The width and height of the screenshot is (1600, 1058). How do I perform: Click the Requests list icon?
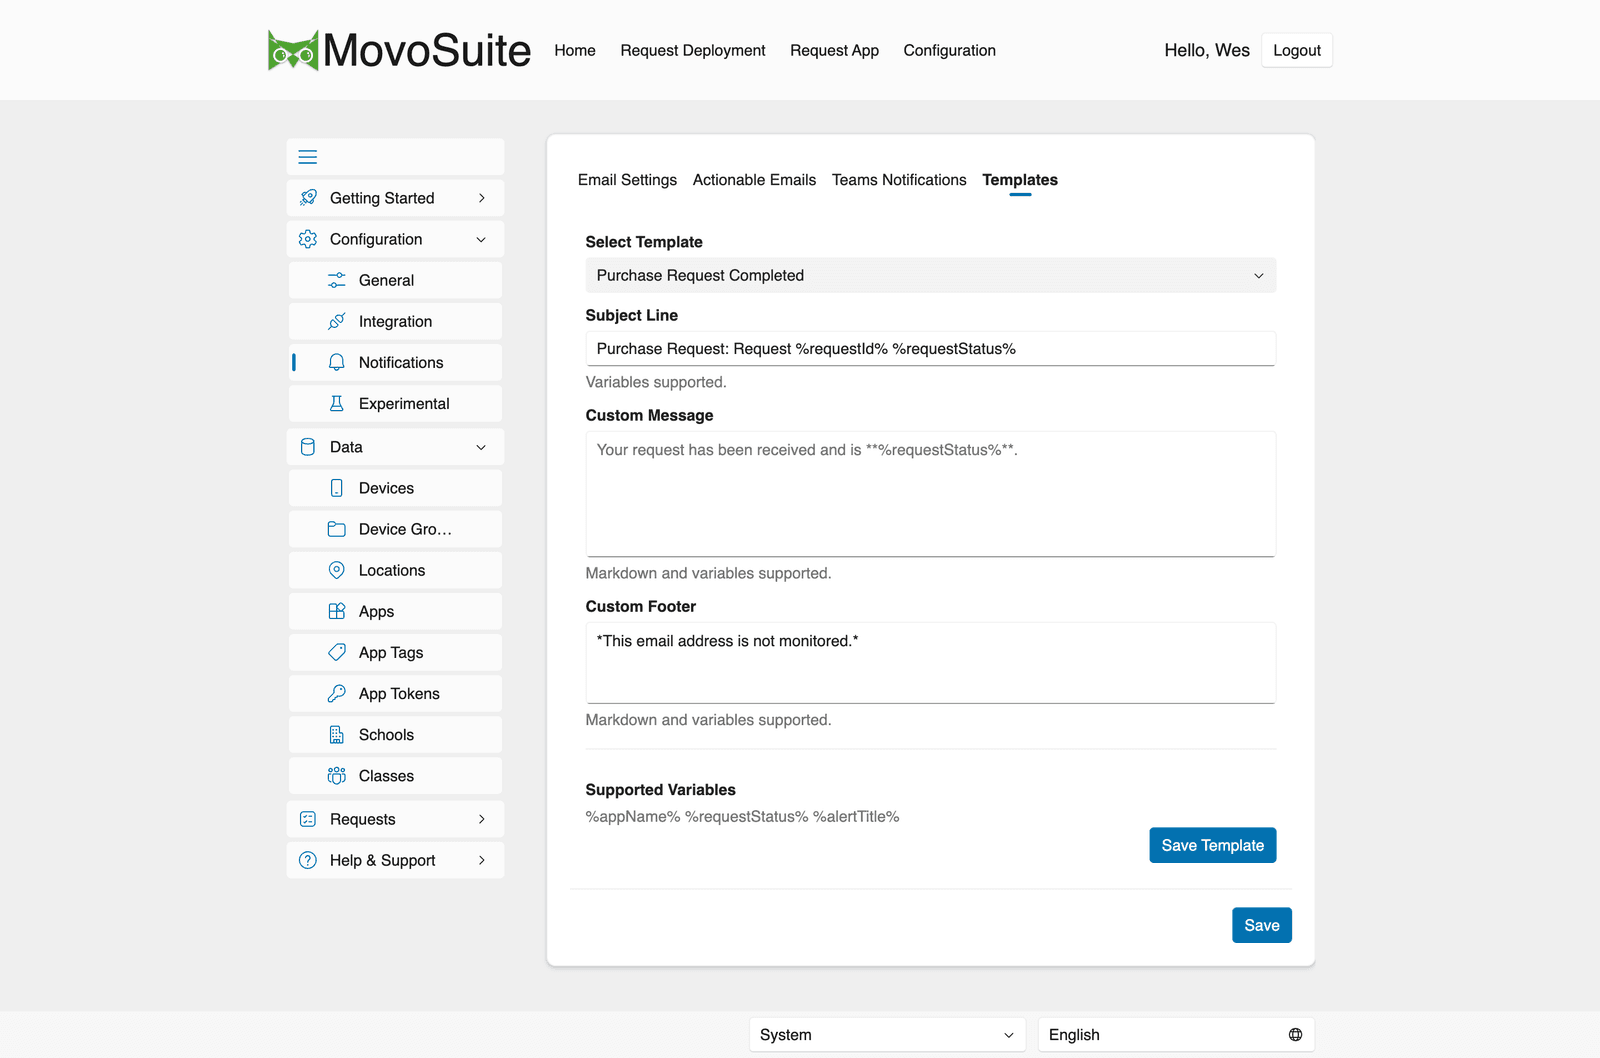click(x=308, y=819)
